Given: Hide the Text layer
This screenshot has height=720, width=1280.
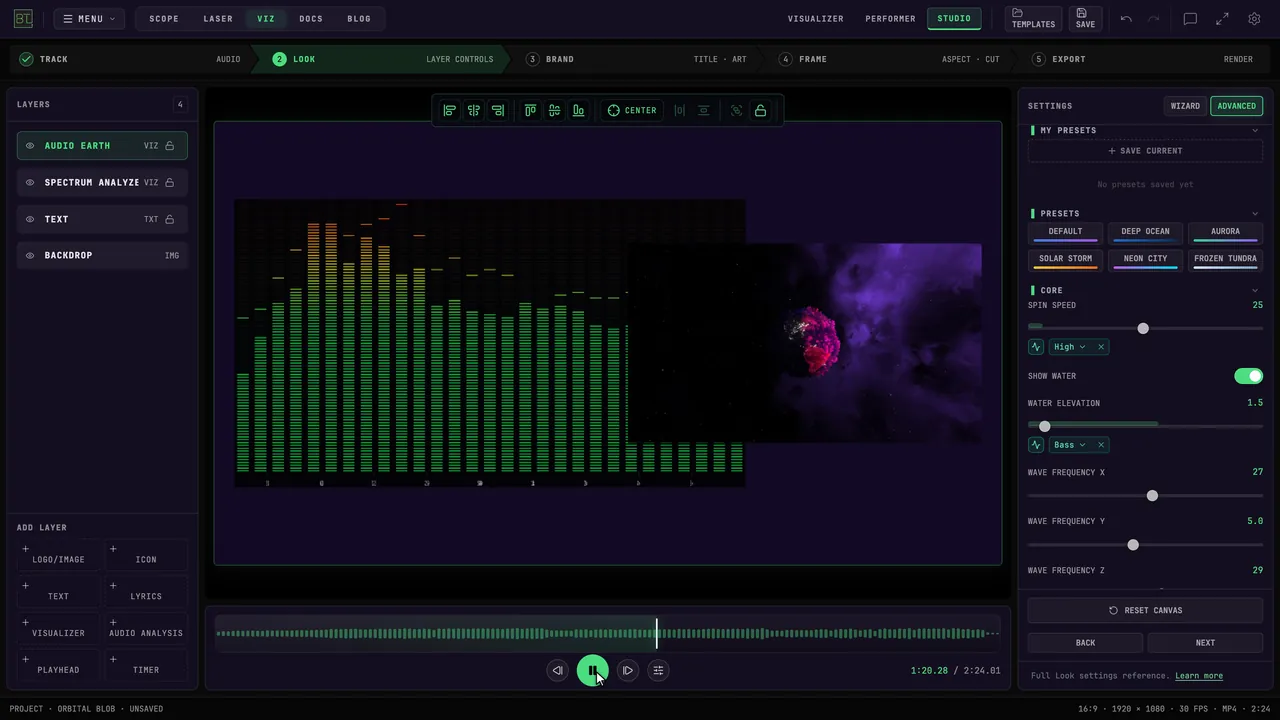Looking at the screenshot, I should [x=30, y=219].
